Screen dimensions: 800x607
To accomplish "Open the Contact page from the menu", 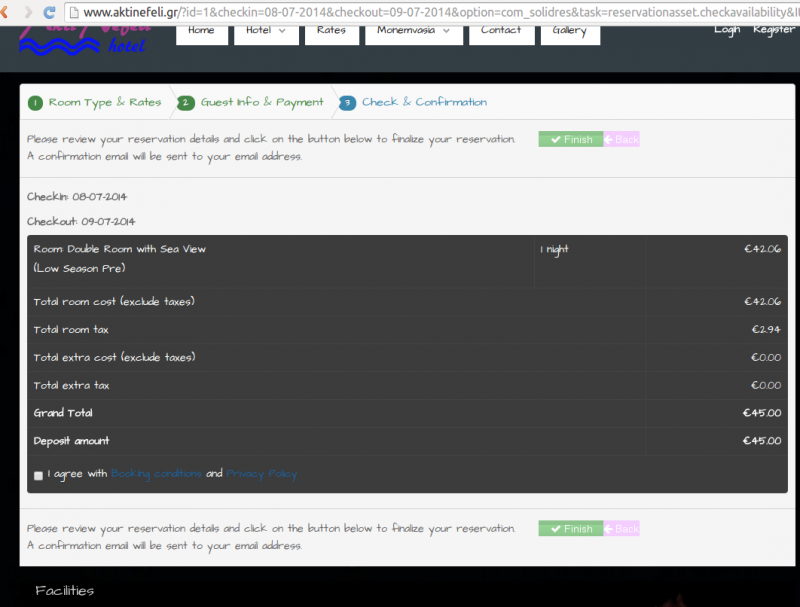I will (500, 30).
